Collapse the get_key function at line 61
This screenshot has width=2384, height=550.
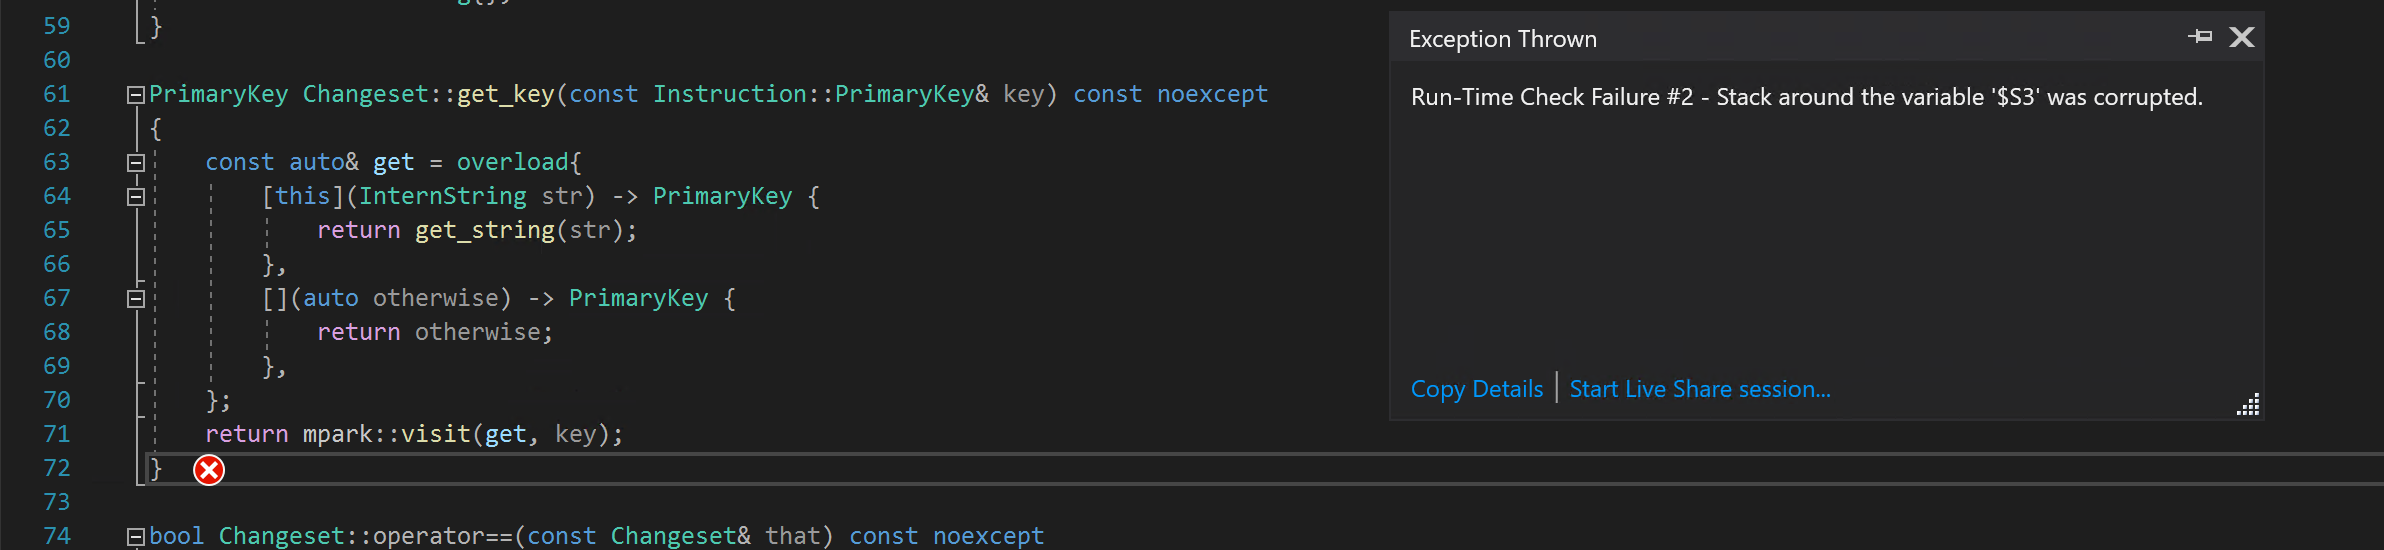tap(136, 95)
